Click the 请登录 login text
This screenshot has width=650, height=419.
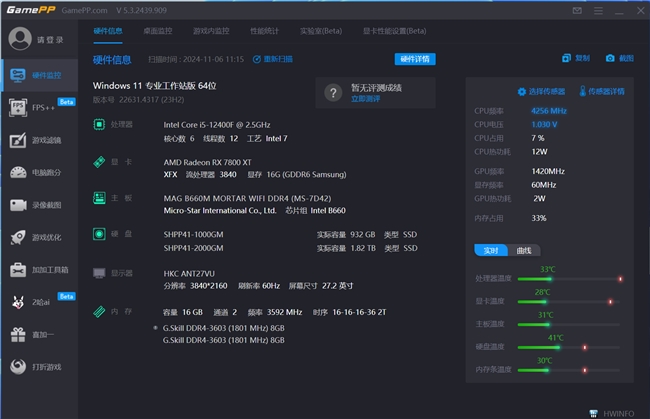pos(50,40)
